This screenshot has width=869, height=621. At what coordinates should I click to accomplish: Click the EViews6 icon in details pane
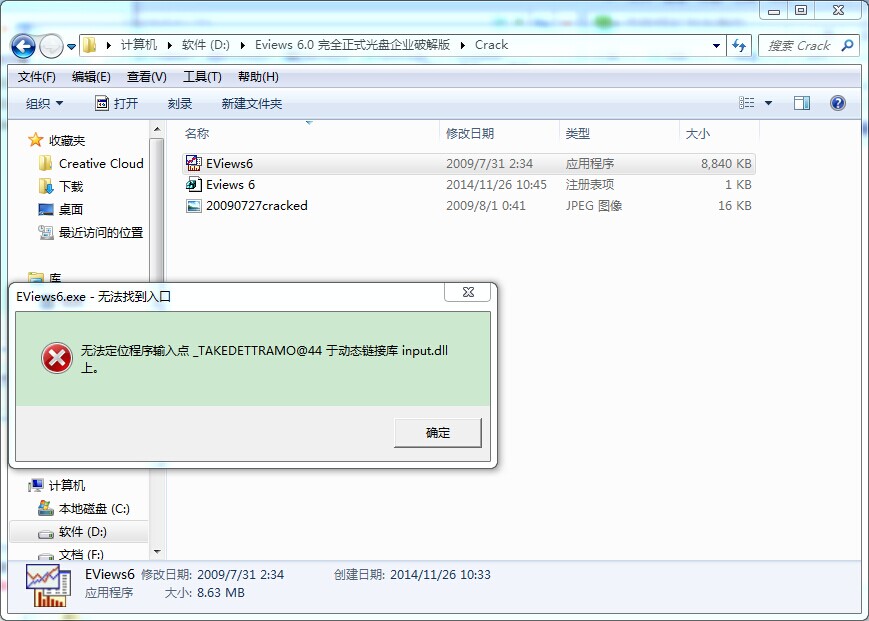[49, 586]
